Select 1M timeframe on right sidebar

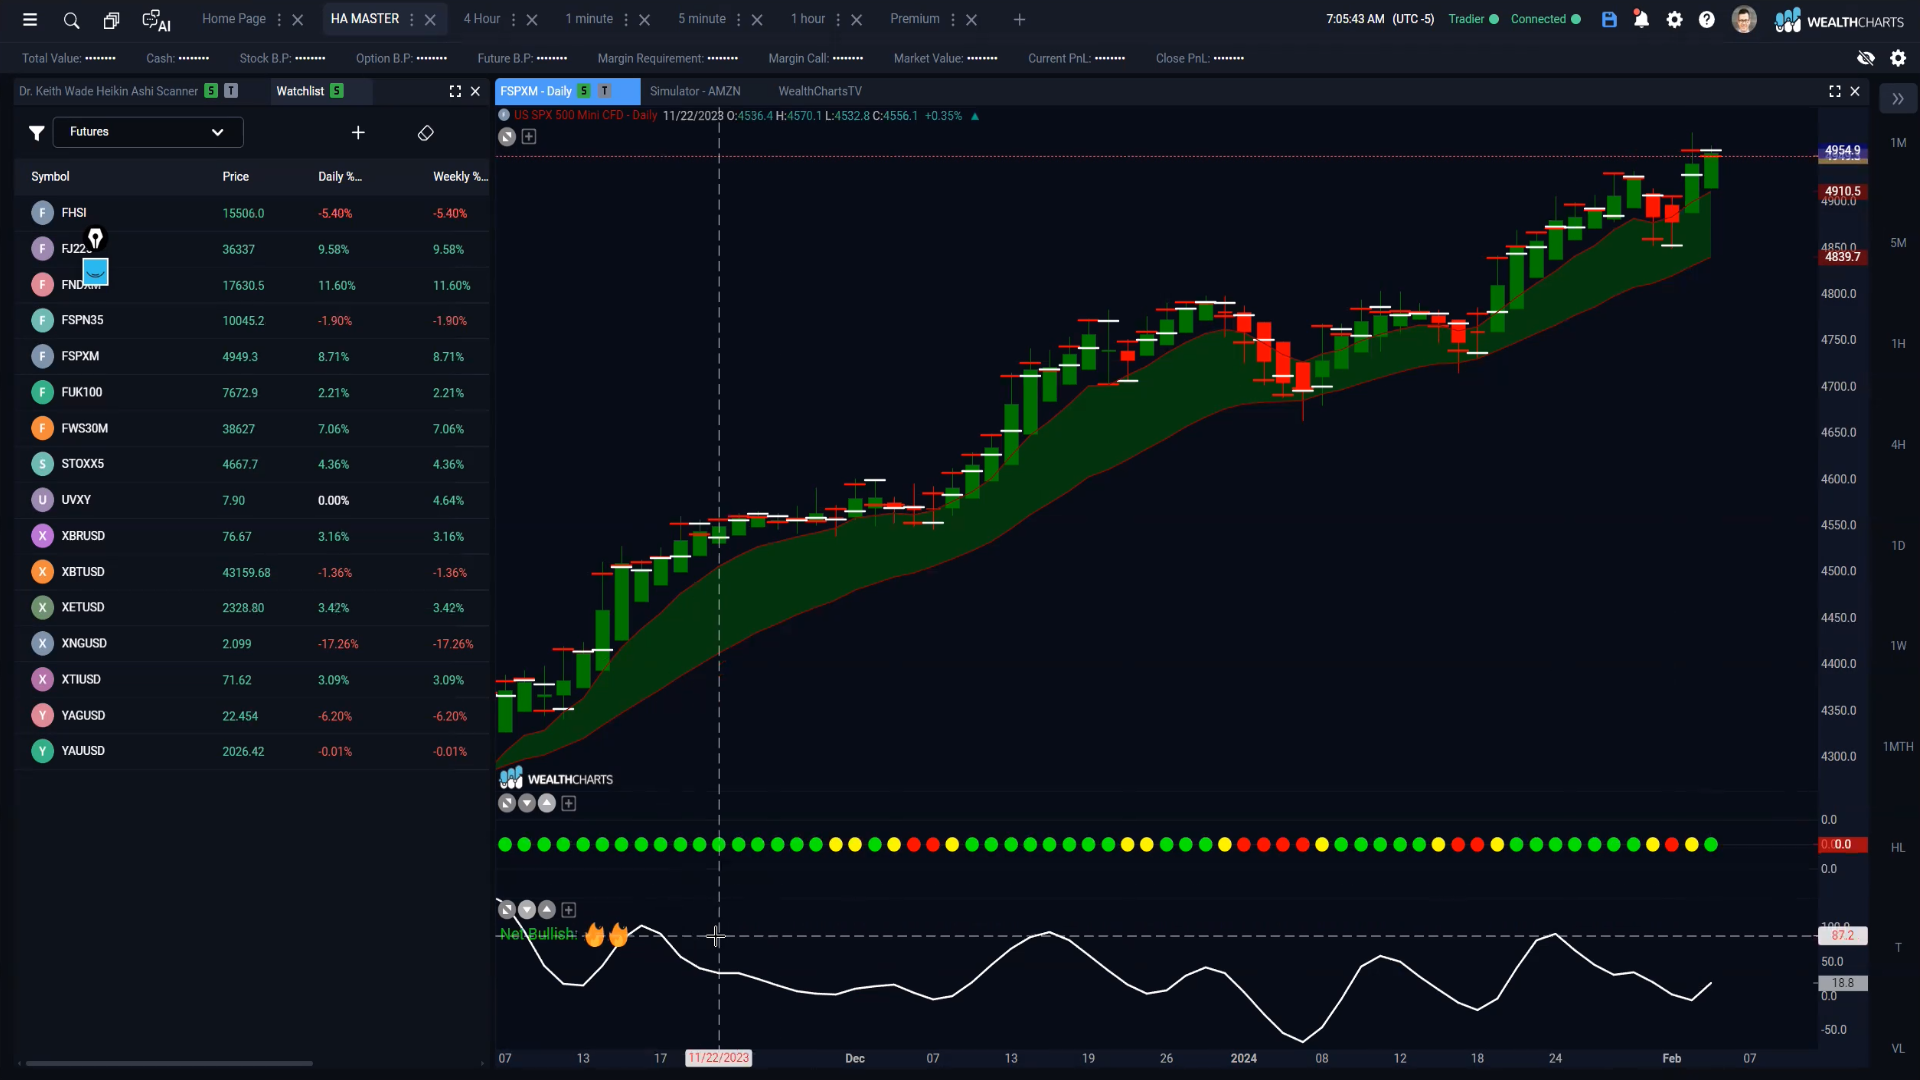1898,143
